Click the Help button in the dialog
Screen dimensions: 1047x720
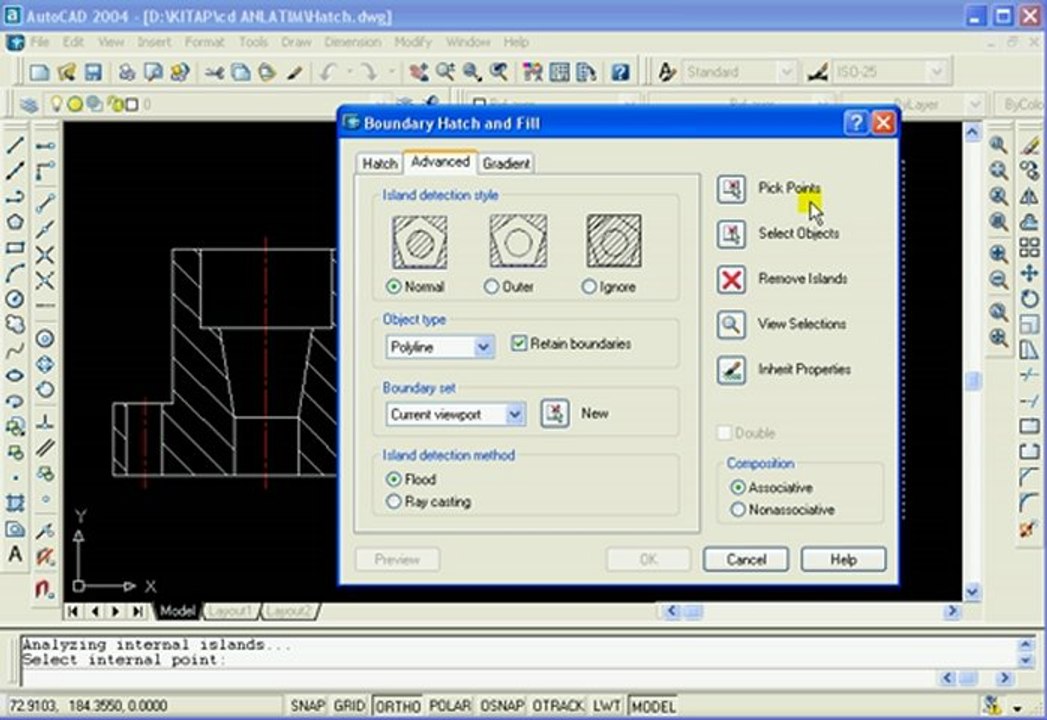[843, 560]
